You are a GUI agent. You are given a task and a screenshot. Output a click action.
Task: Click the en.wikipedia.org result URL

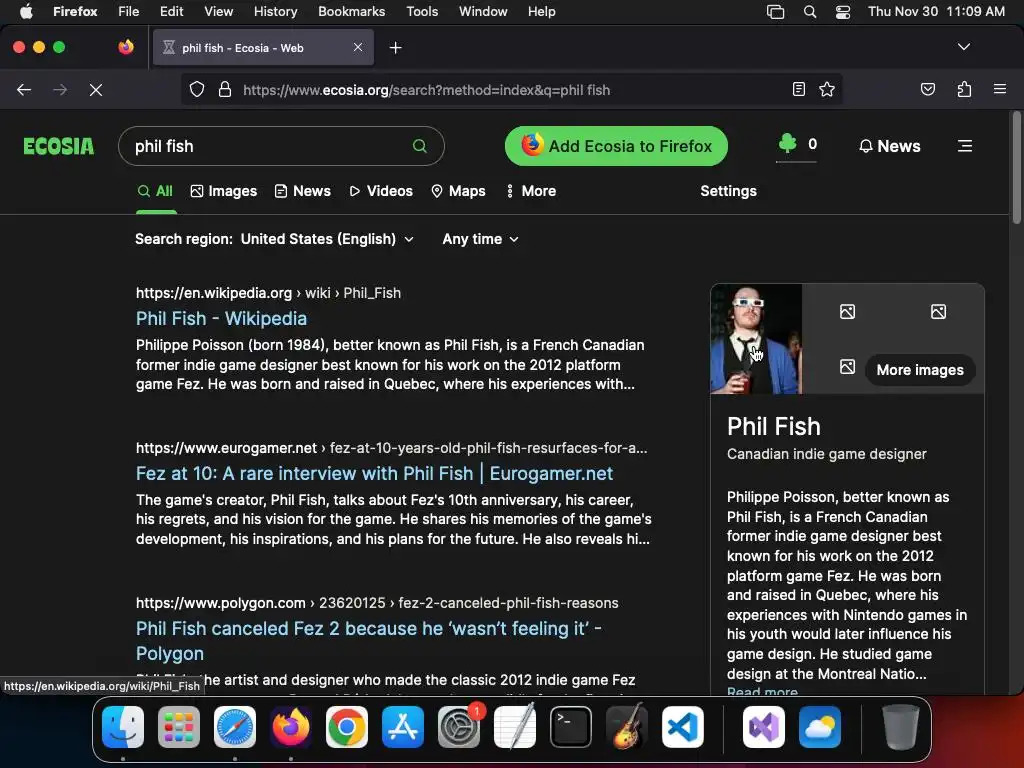point(268,293)
